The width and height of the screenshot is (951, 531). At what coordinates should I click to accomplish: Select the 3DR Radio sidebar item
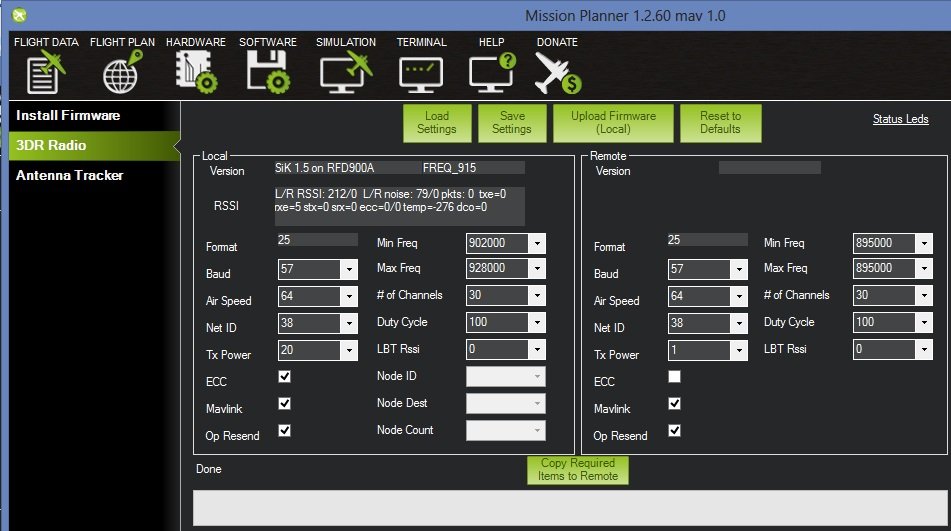click(95, 145)
